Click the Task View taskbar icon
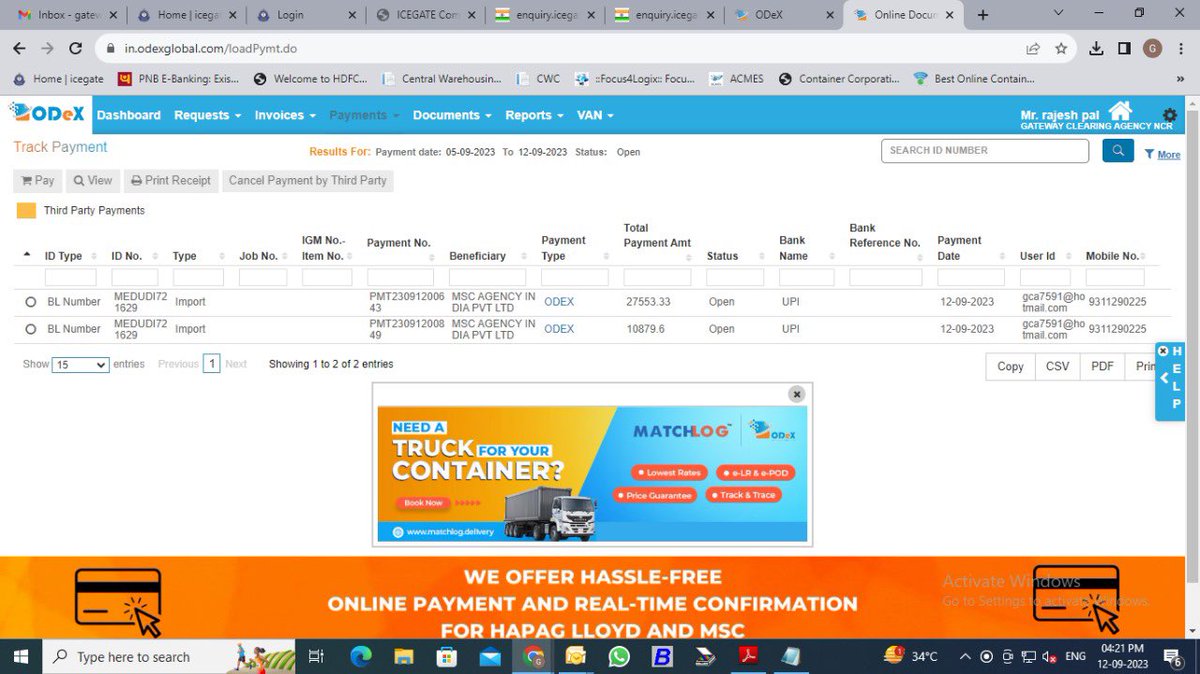The height and width of the screenshot is (674, 1200). [x=316, y=656]
